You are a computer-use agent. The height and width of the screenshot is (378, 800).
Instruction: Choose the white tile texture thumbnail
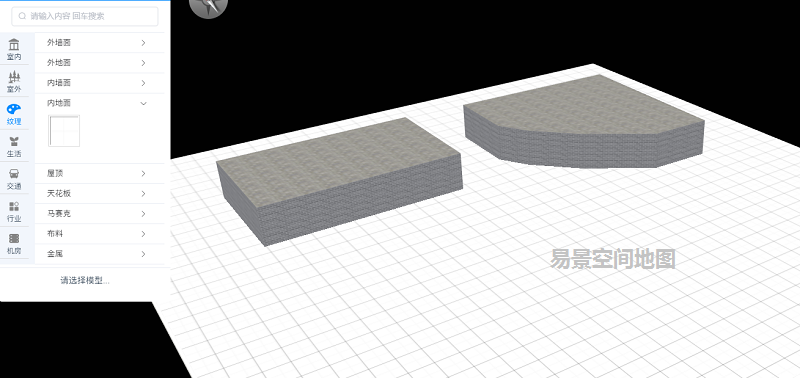[64, 131]
